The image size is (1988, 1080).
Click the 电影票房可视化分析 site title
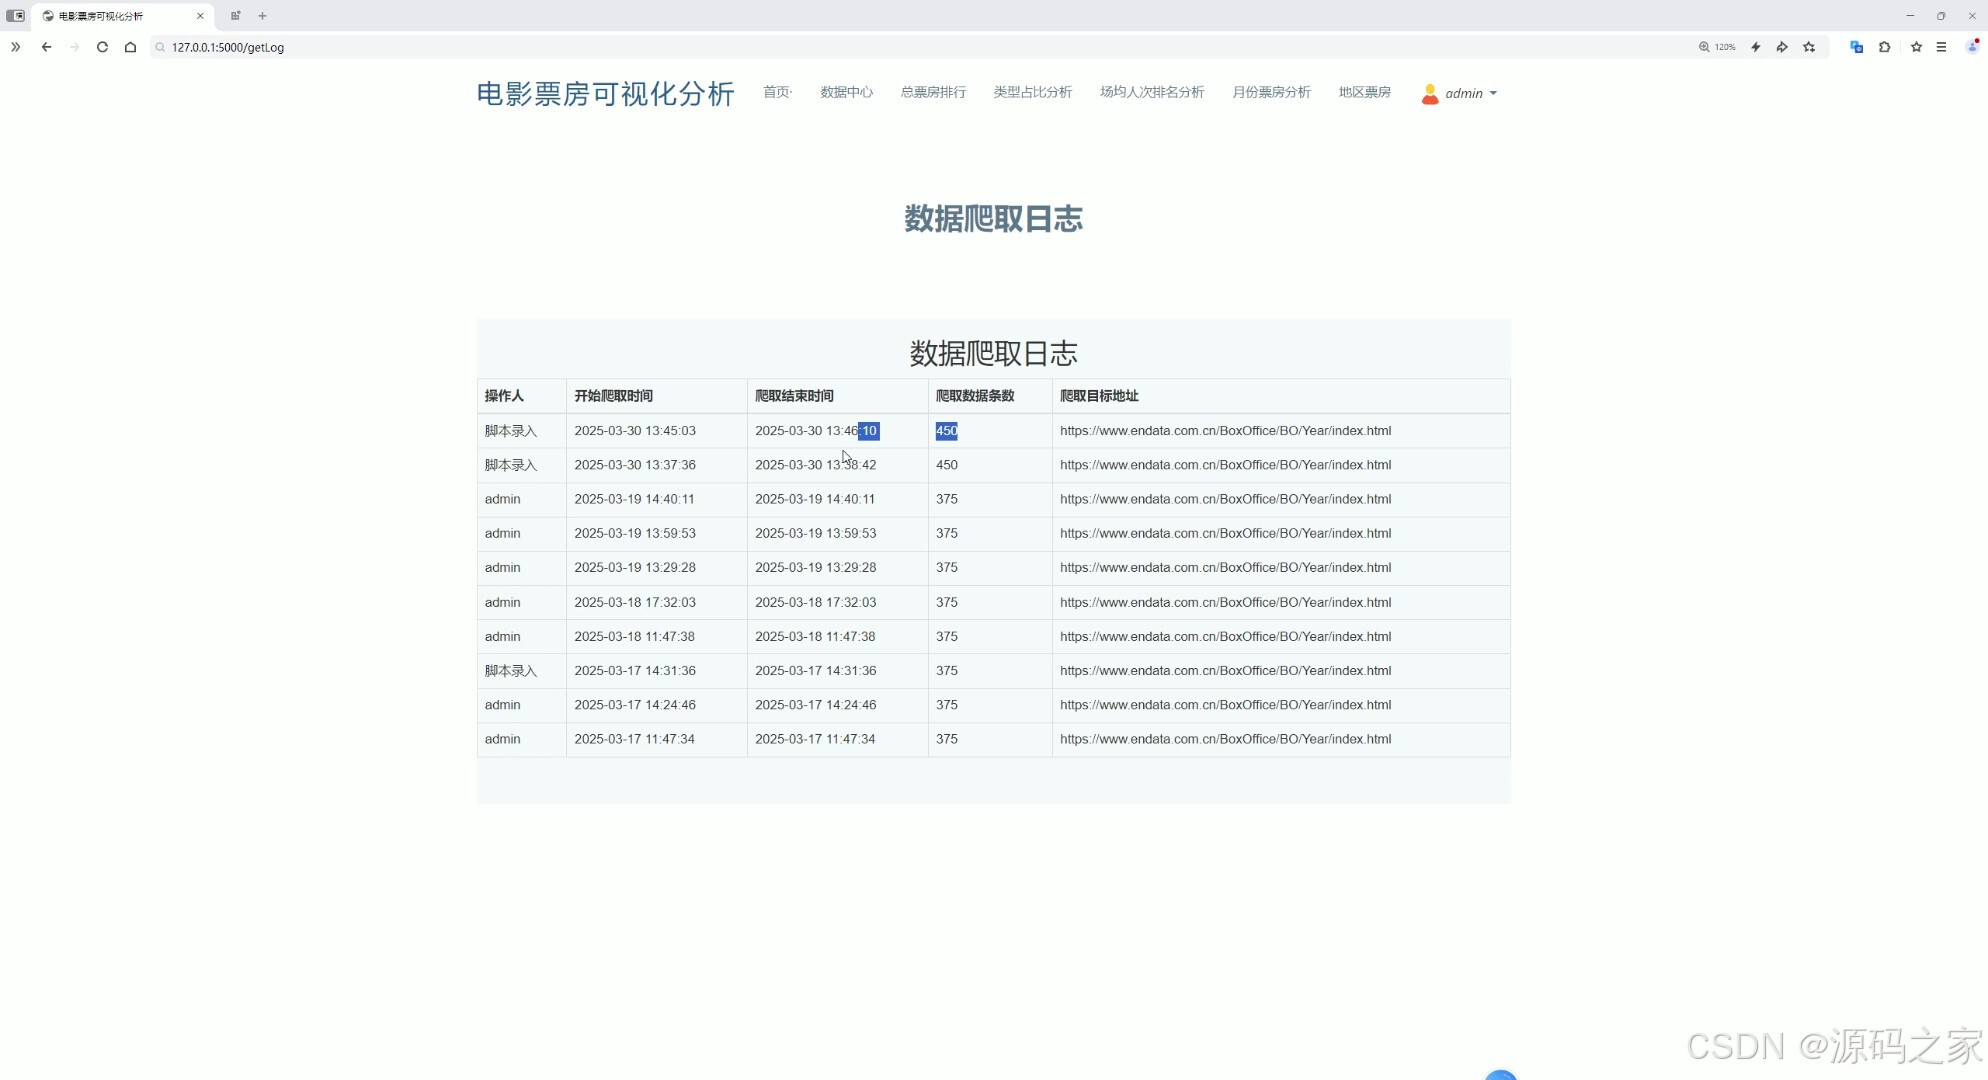pyautogui.click(x=604, y=93)
